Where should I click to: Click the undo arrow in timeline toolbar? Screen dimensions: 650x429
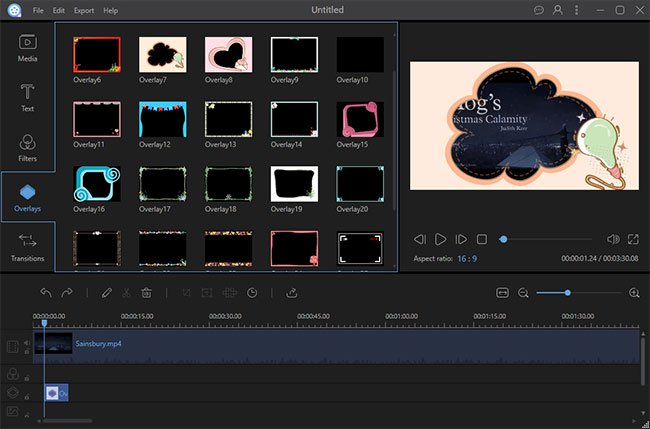pos(46,293)
